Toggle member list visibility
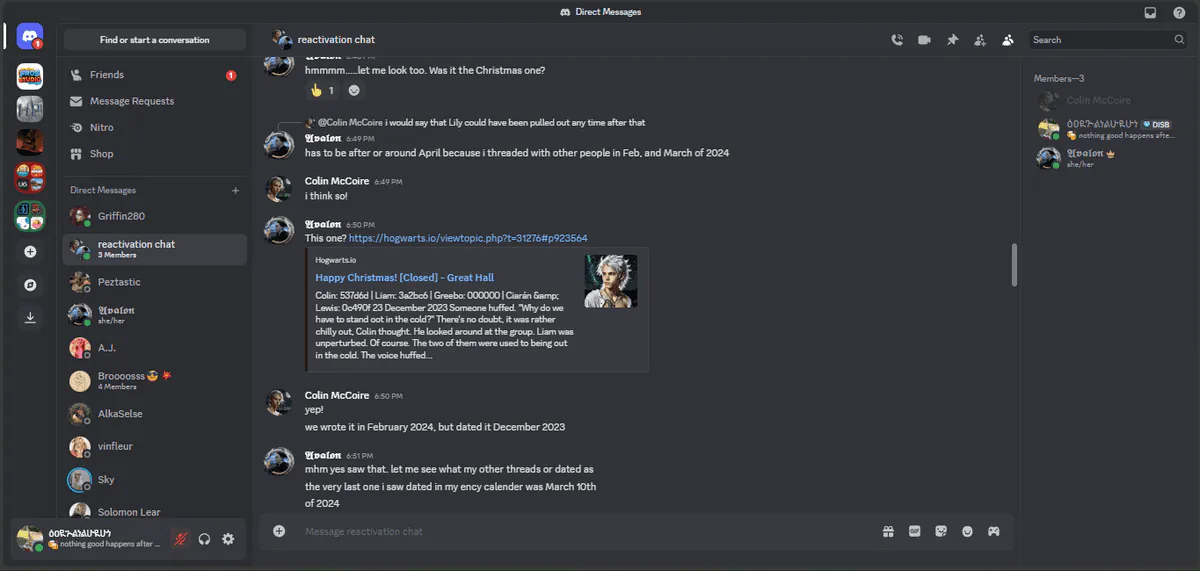 [x=1008, y=40]
